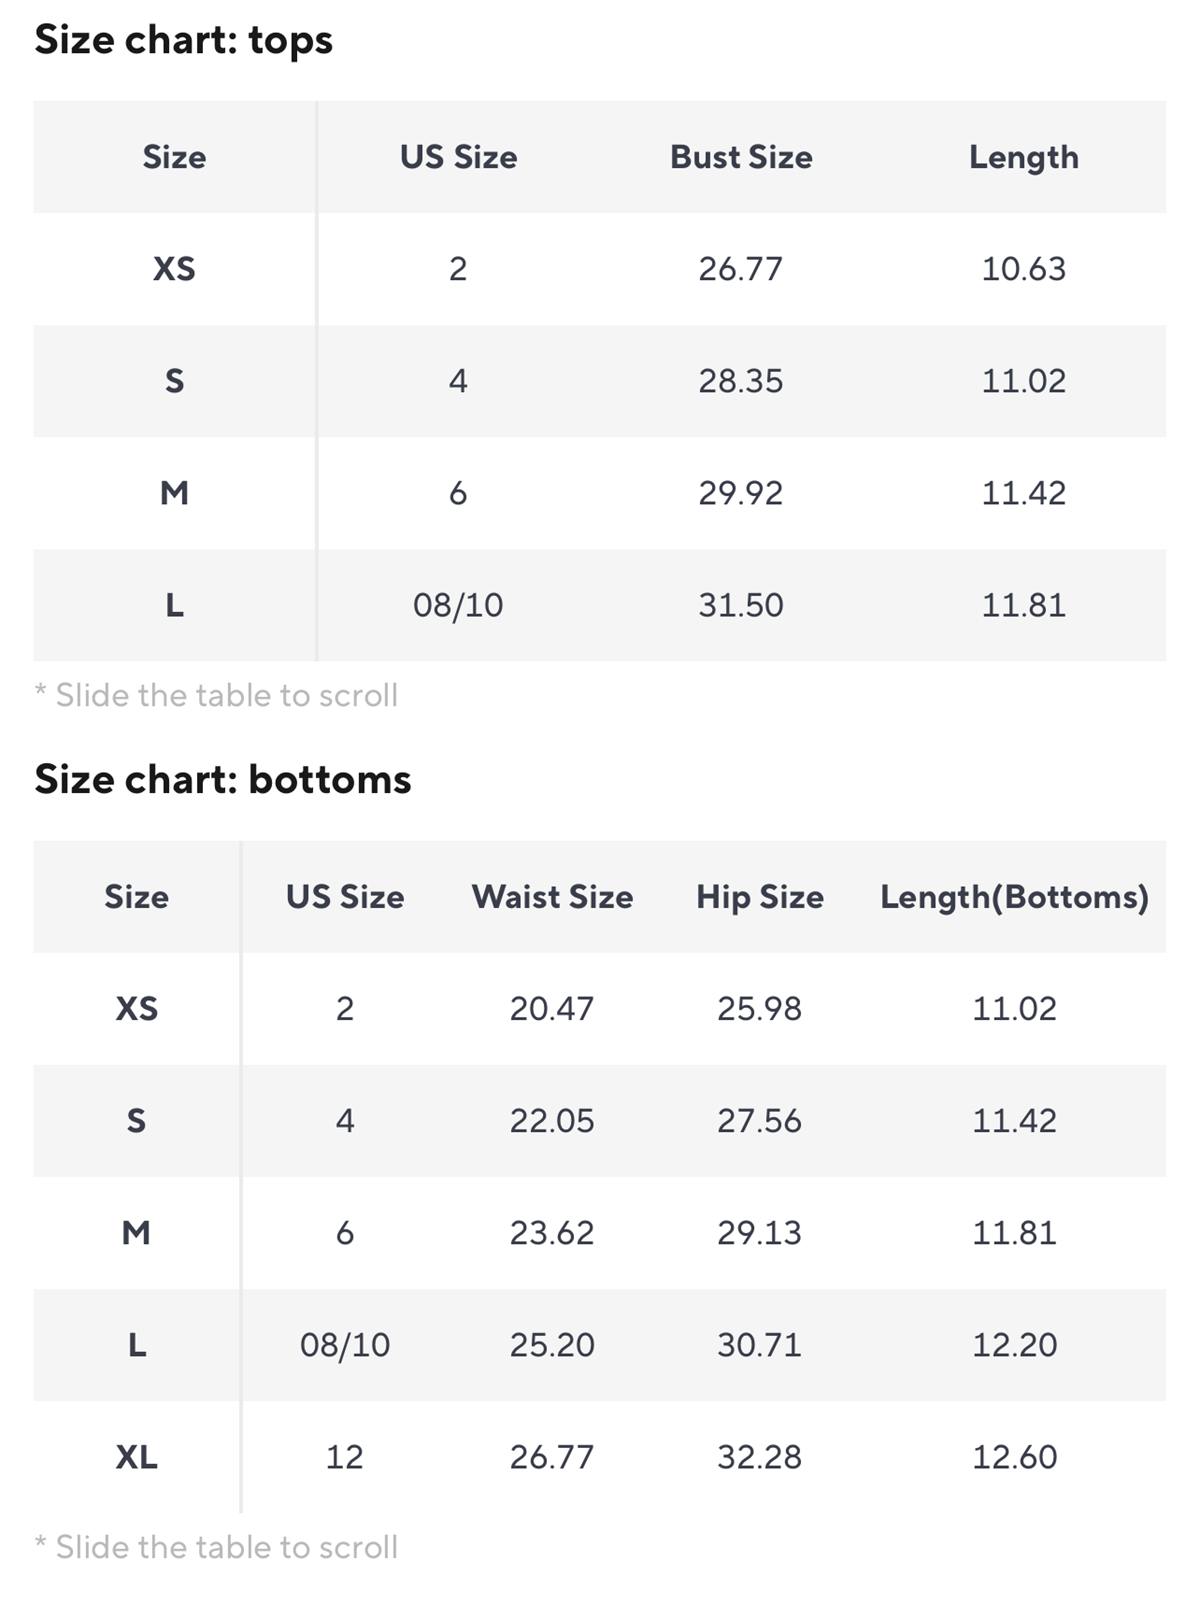The image size is (1200, 1603).
Task: Select US size 08/10 in tops chart
Action: (458, 605)
